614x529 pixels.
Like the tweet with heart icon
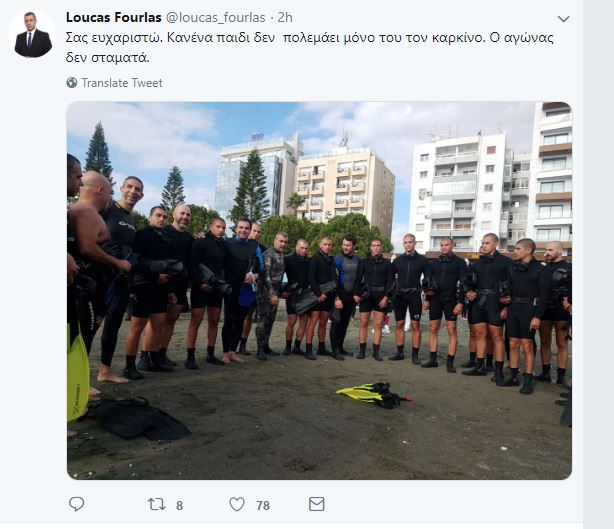pyautogui.click(x=237, y=504)
